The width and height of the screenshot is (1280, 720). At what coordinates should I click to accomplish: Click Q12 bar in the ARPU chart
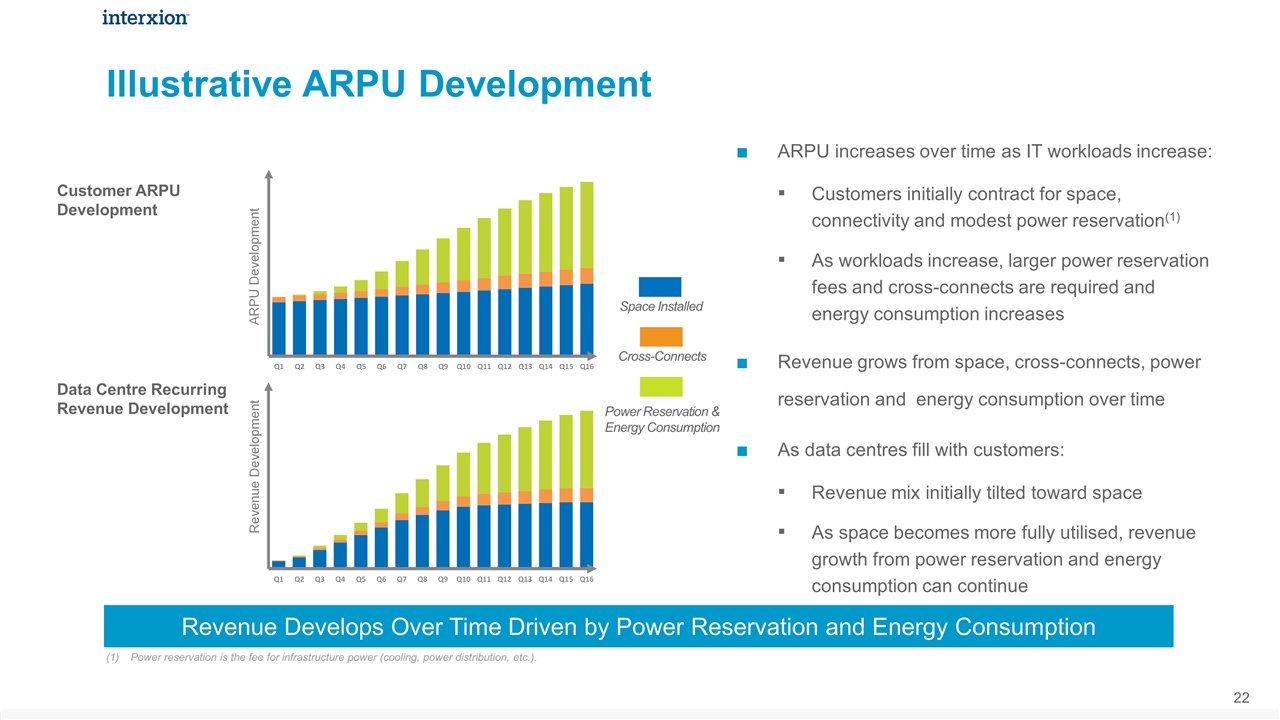tap(504, 282)
